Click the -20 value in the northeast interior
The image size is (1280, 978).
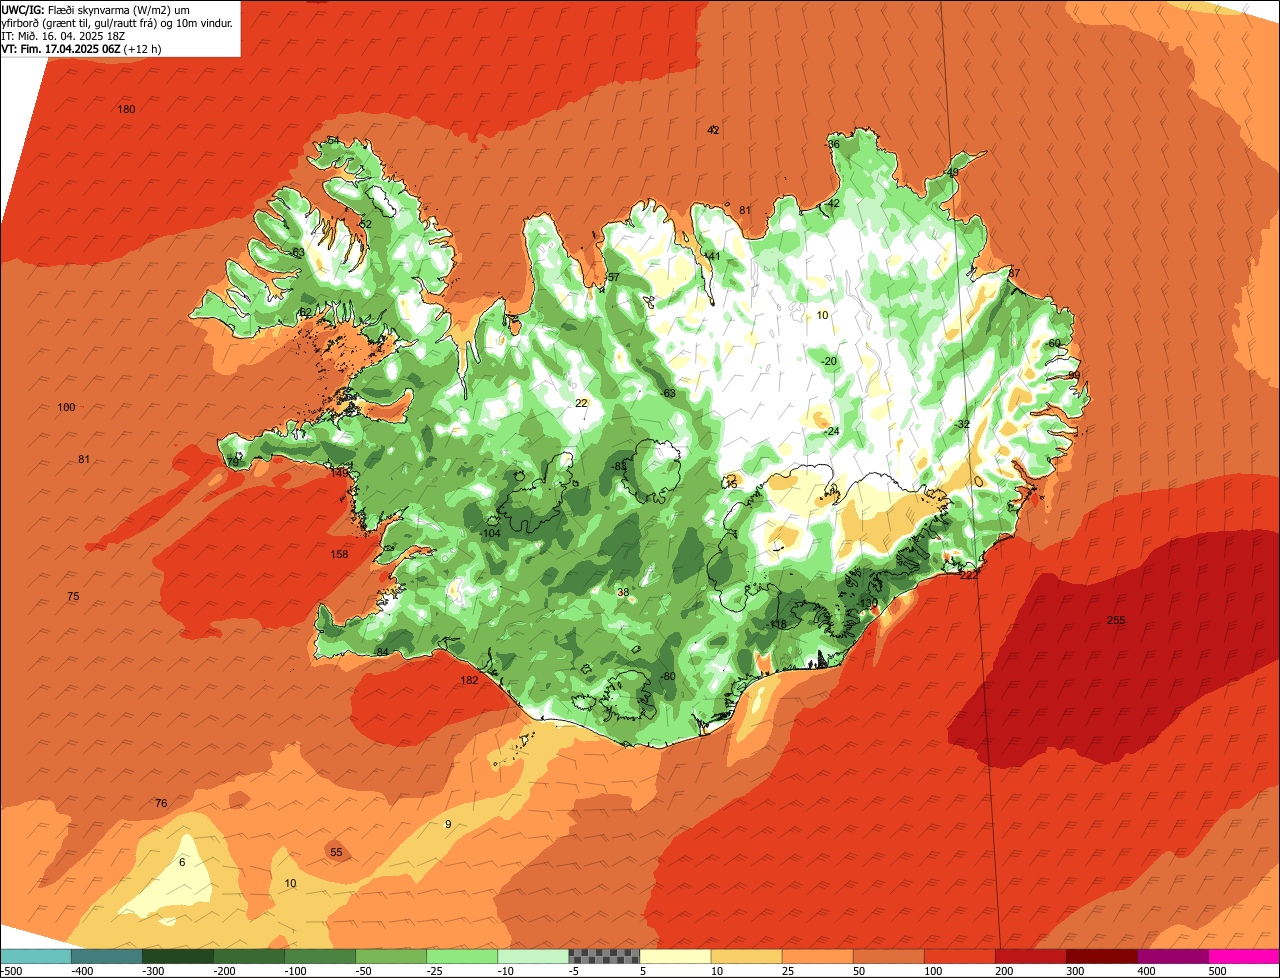828,361
